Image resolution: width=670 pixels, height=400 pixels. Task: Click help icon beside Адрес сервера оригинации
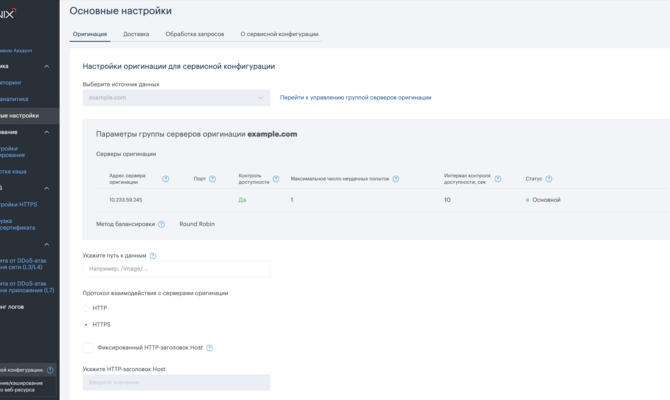(x=165, y=179)
